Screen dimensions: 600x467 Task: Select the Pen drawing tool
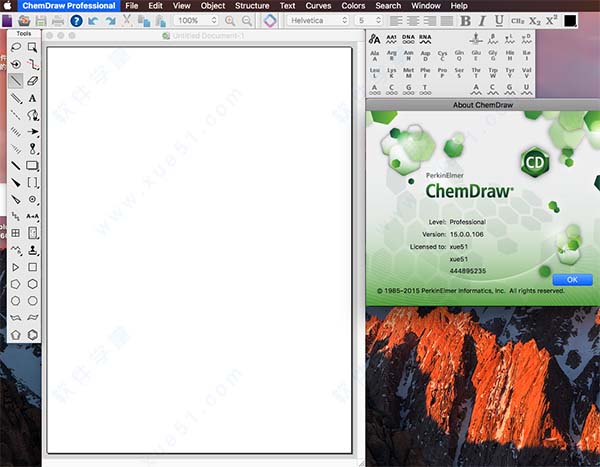(x=33, y=115)
